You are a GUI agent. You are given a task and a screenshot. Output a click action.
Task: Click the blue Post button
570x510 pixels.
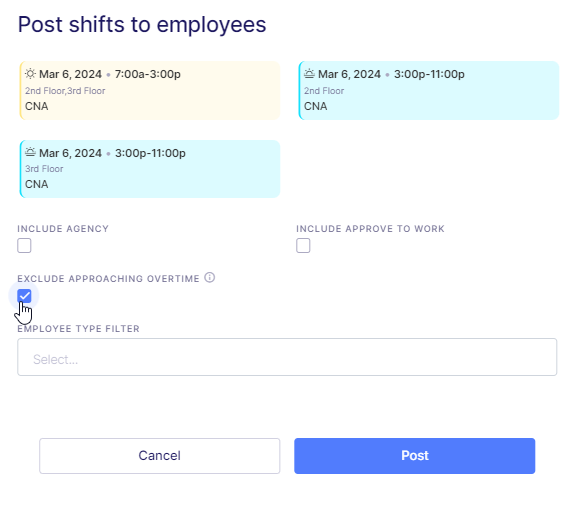click(415, 456)
